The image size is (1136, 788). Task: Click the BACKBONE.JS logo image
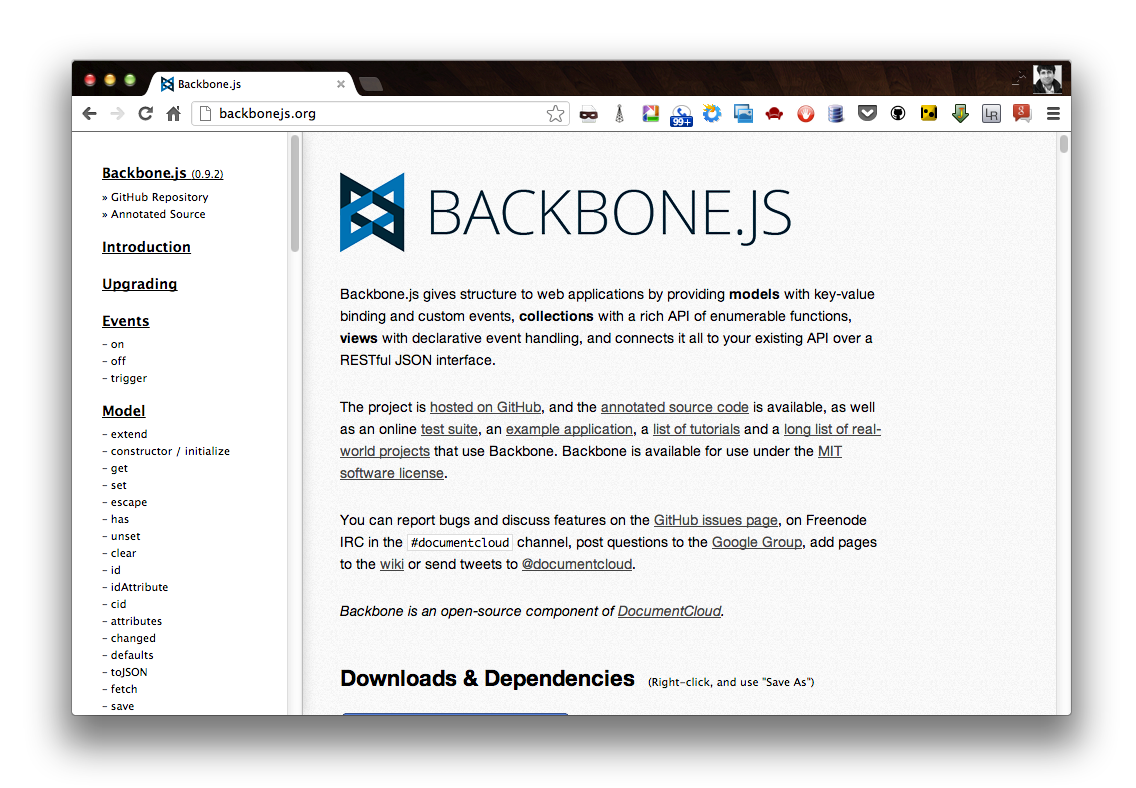pyautogui.click(x=566, y=212)
